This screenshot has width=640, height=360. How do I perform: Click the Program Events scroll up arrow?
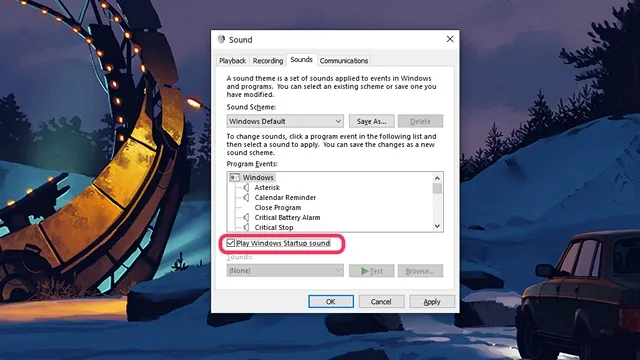click(438, 178)
